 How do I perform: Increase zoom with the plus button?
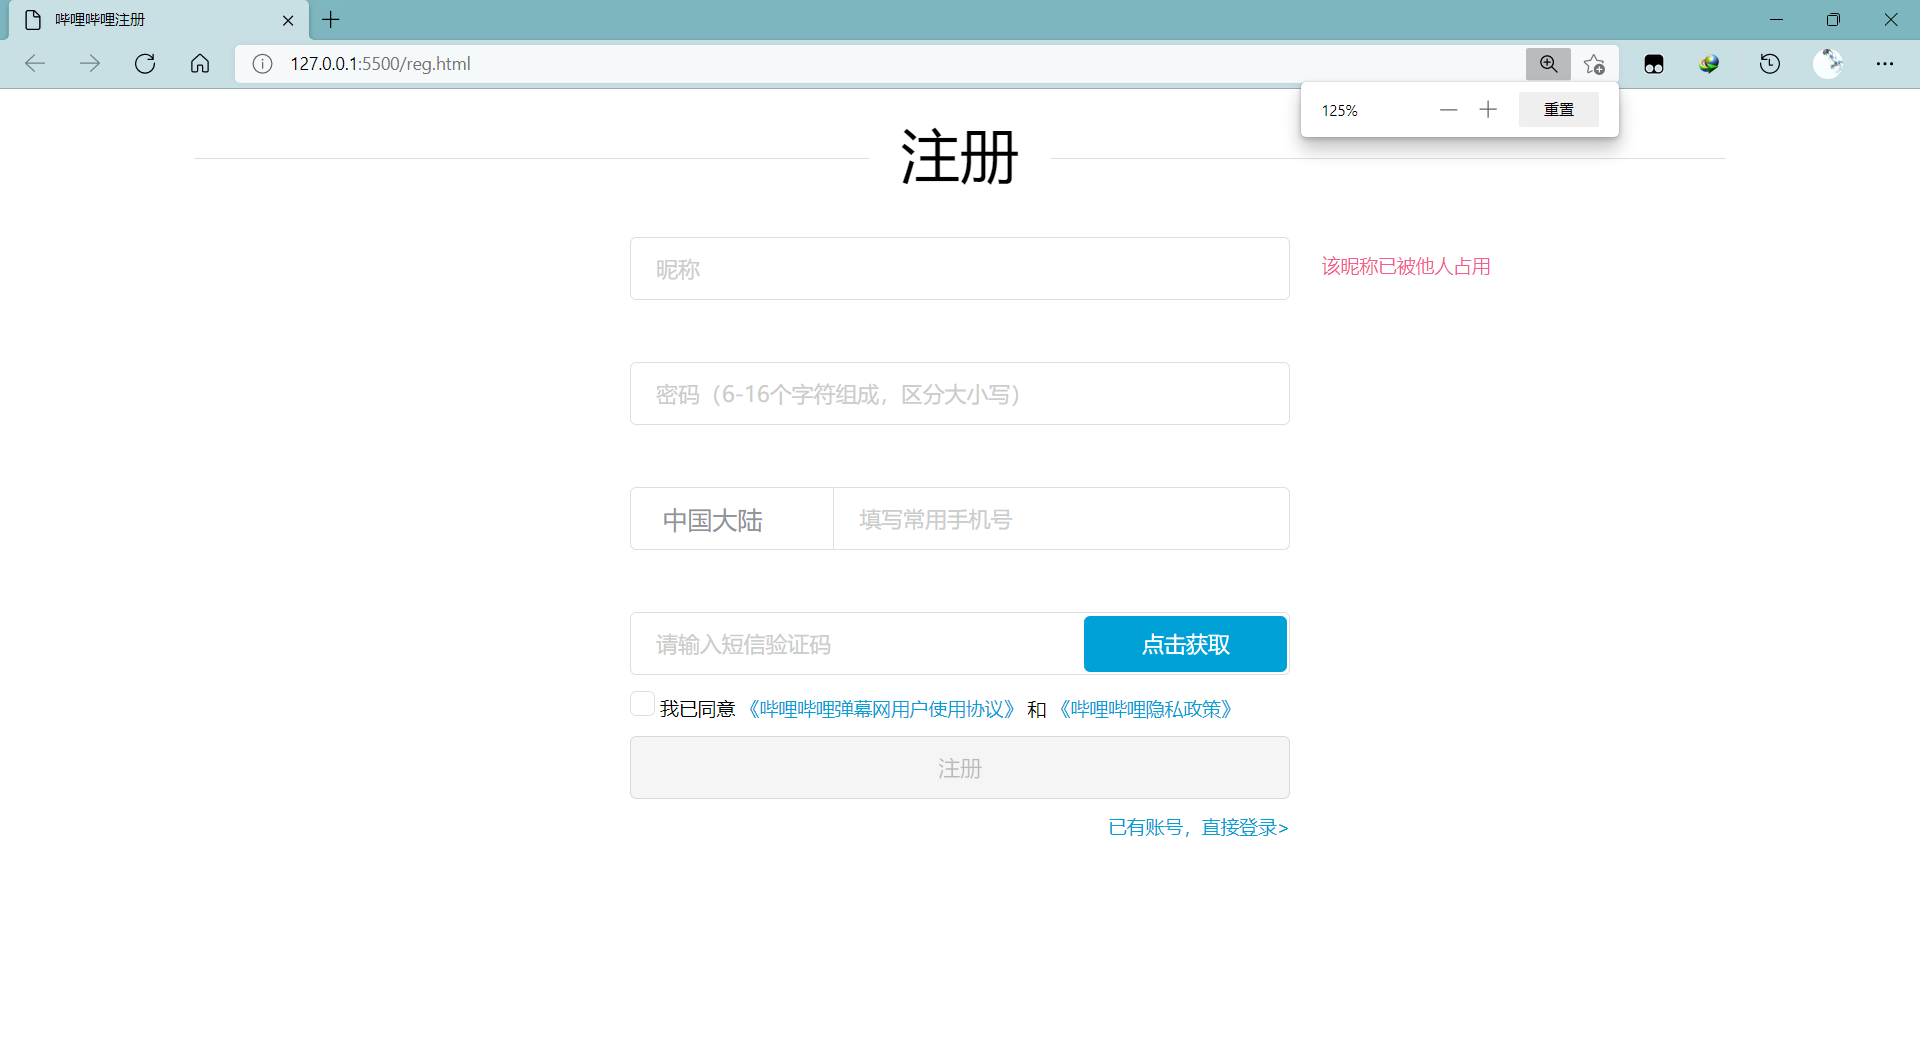pyautogui.click(x=1488, y=110)
